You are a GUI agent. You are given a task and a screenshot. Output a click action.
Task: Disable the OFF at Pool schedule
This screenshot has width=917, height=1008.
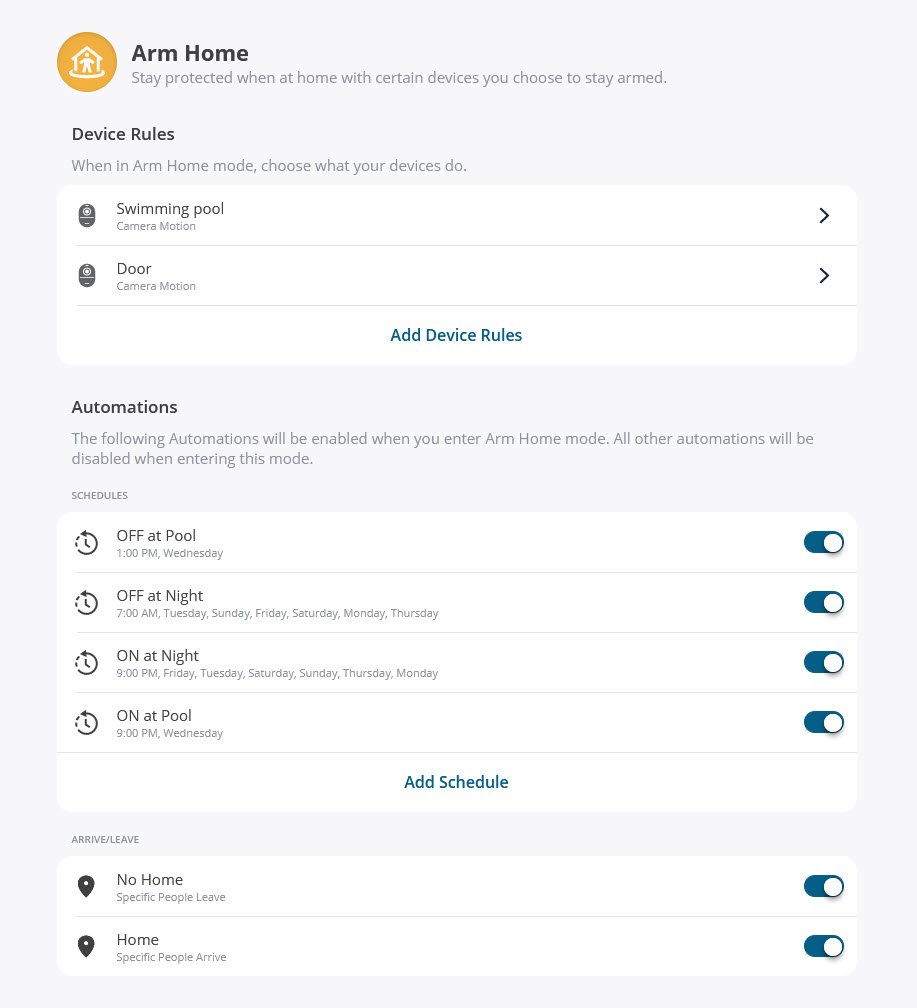coord(823,542)
